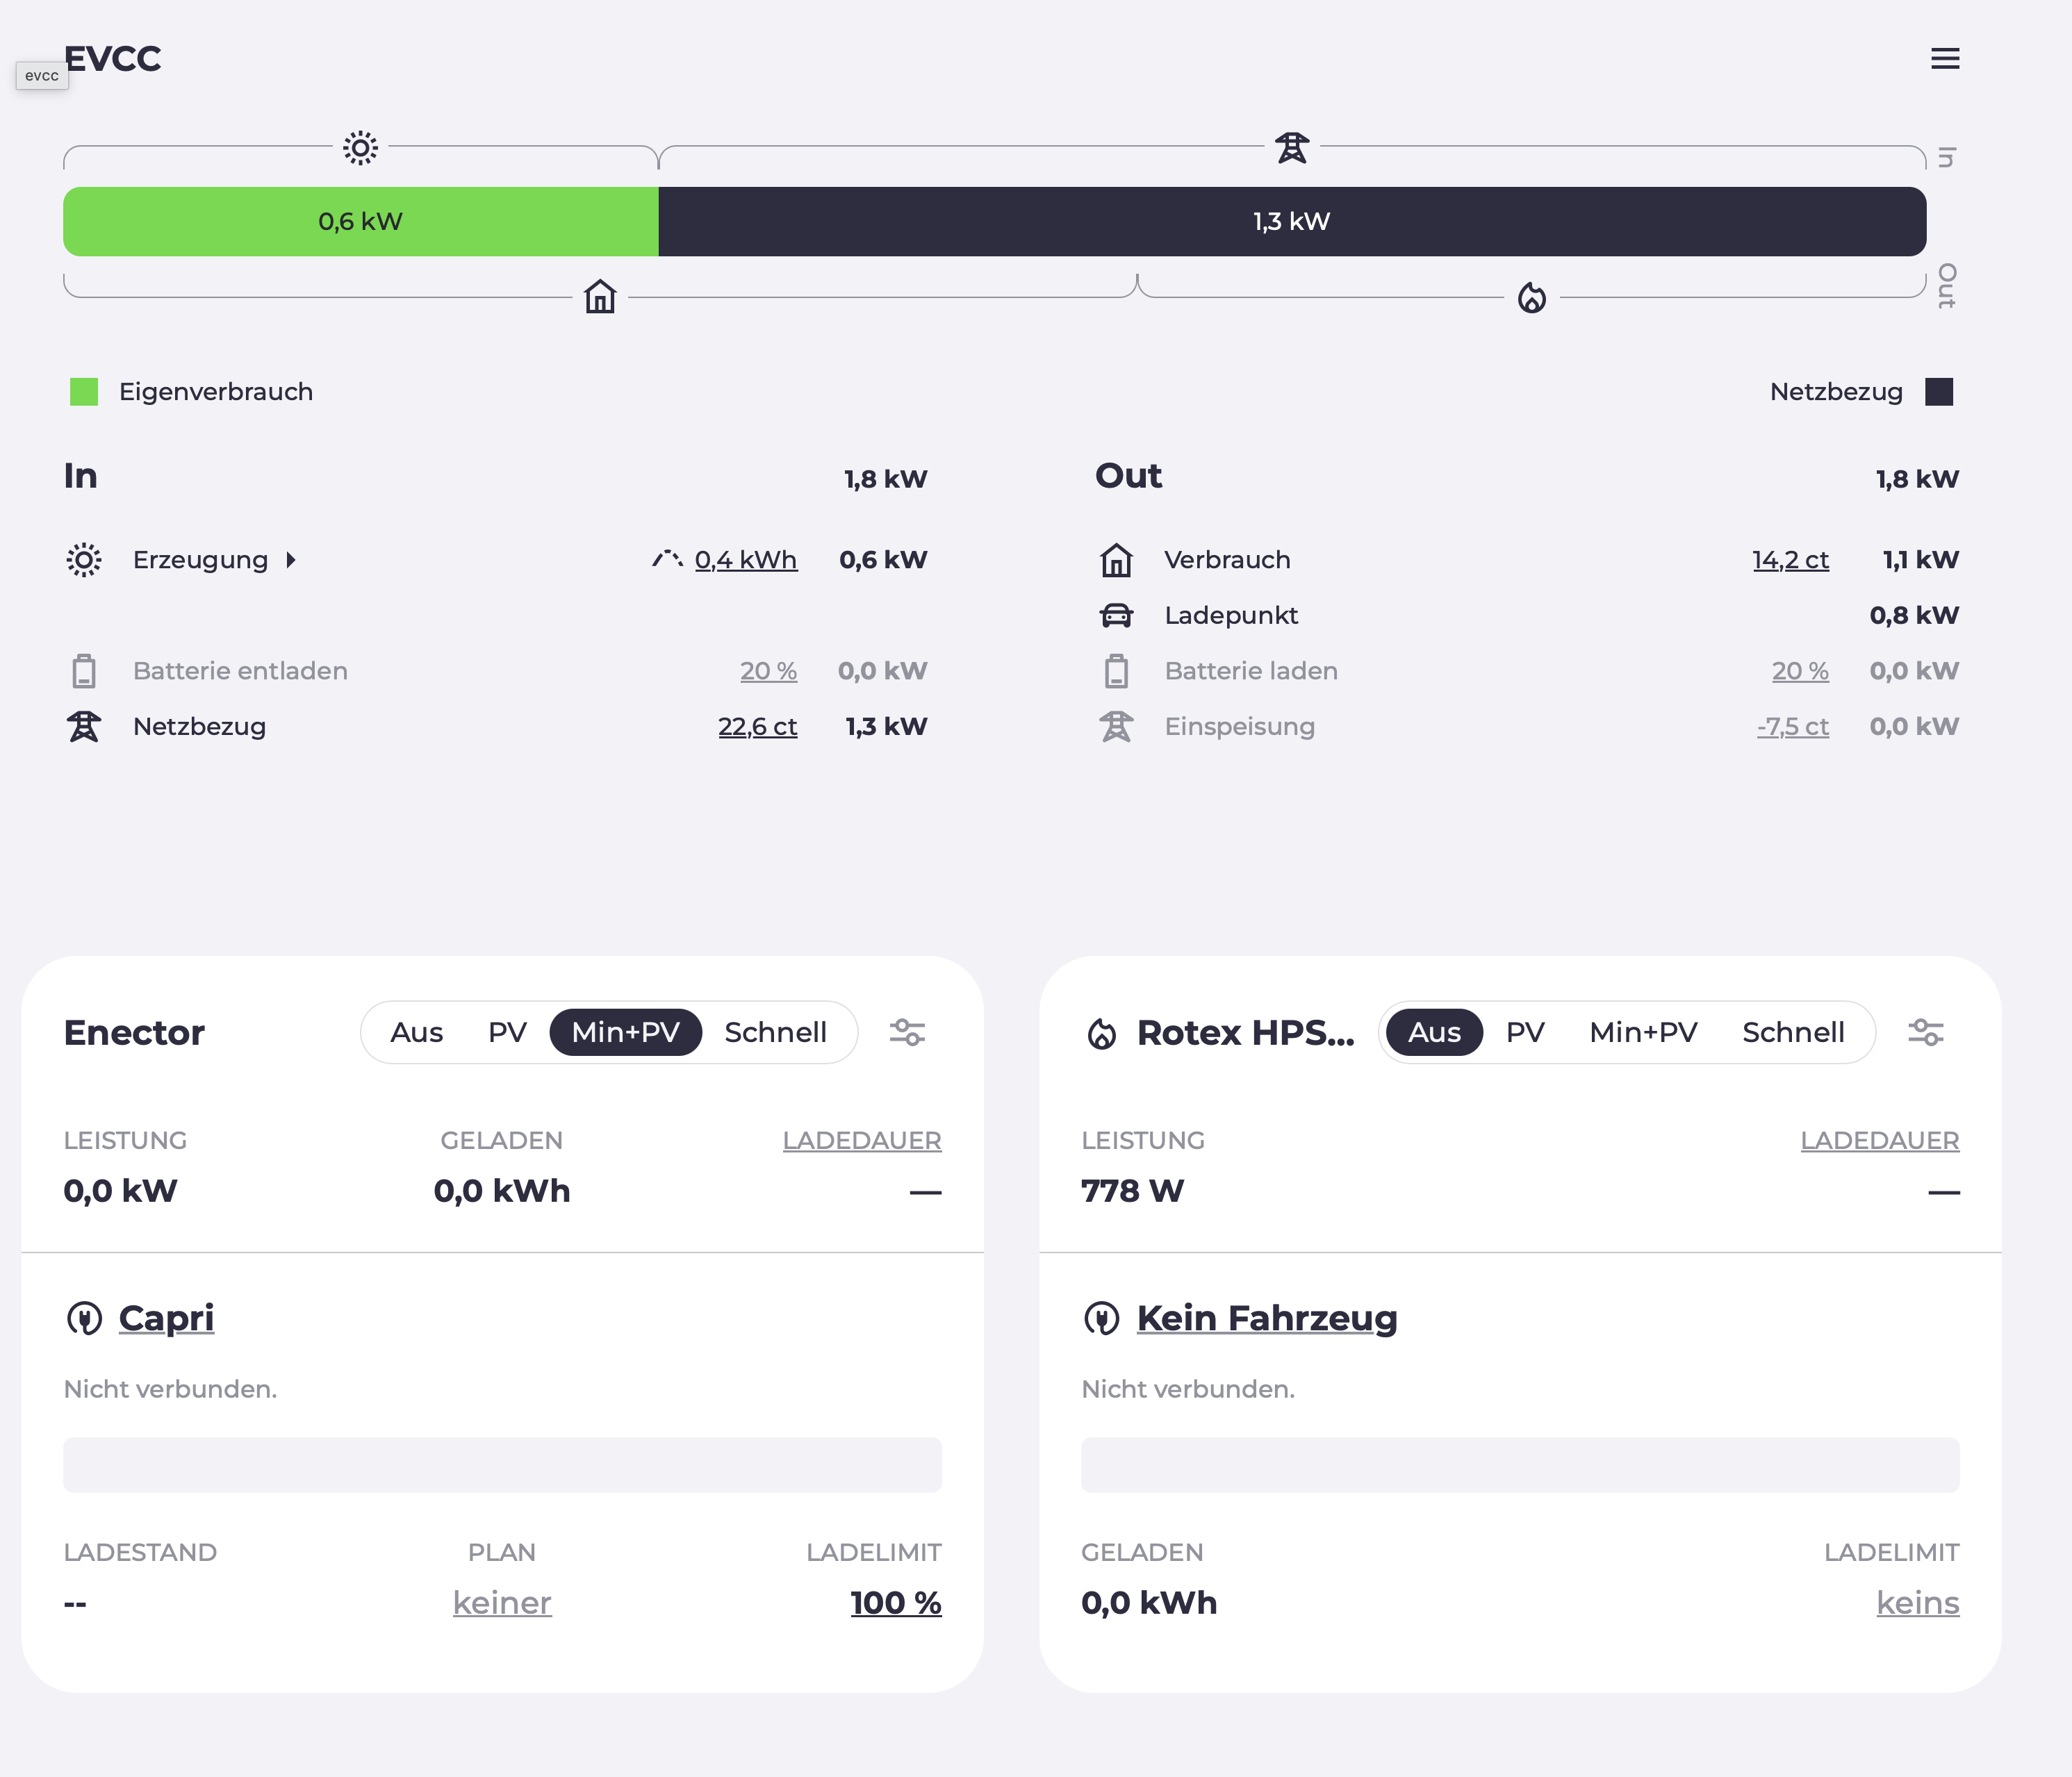Select Min+PV mode for Rotex HPS
Screen dimensions: 2072x1777
tap(1643, 1032)
